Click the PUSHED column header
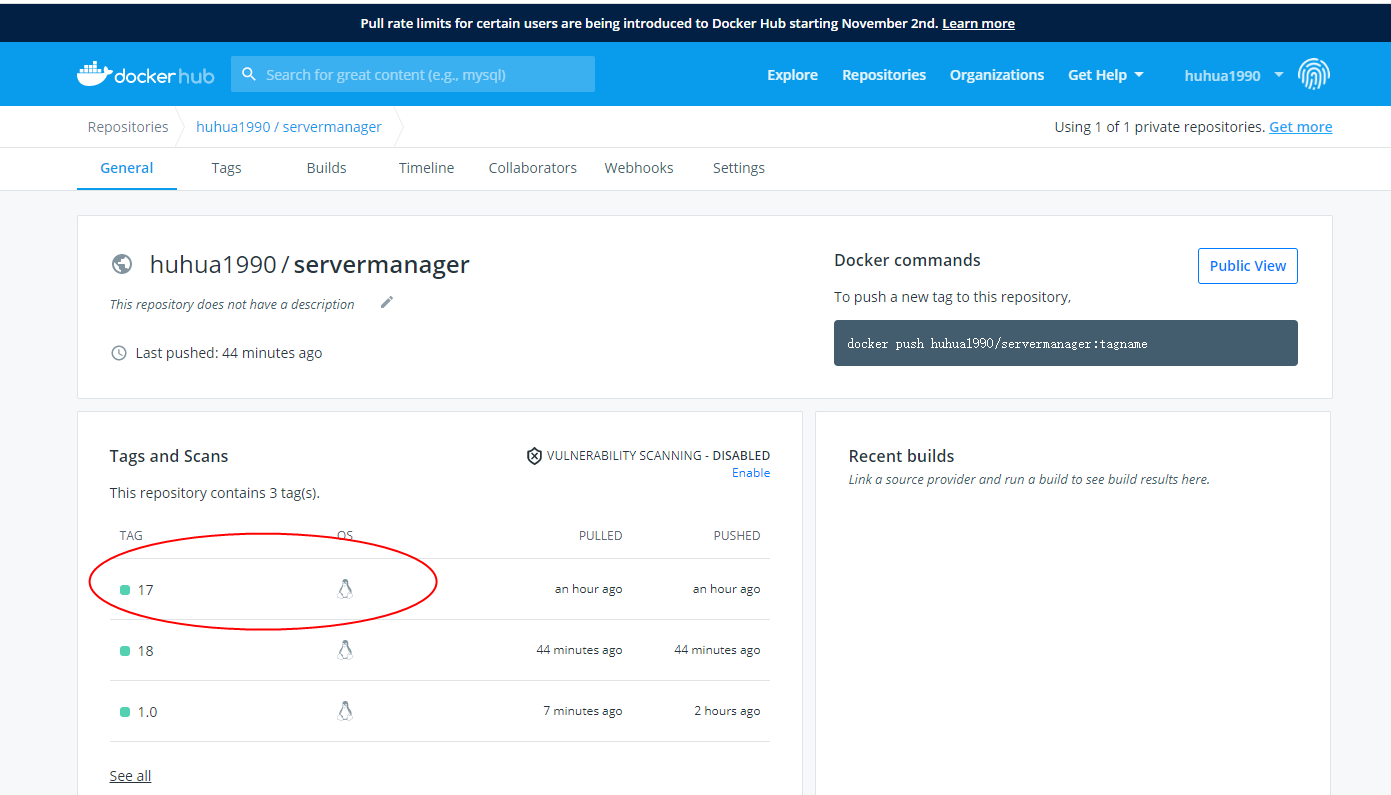The width and height of the screenshot is (1391, 795). [x=737, y=536]
